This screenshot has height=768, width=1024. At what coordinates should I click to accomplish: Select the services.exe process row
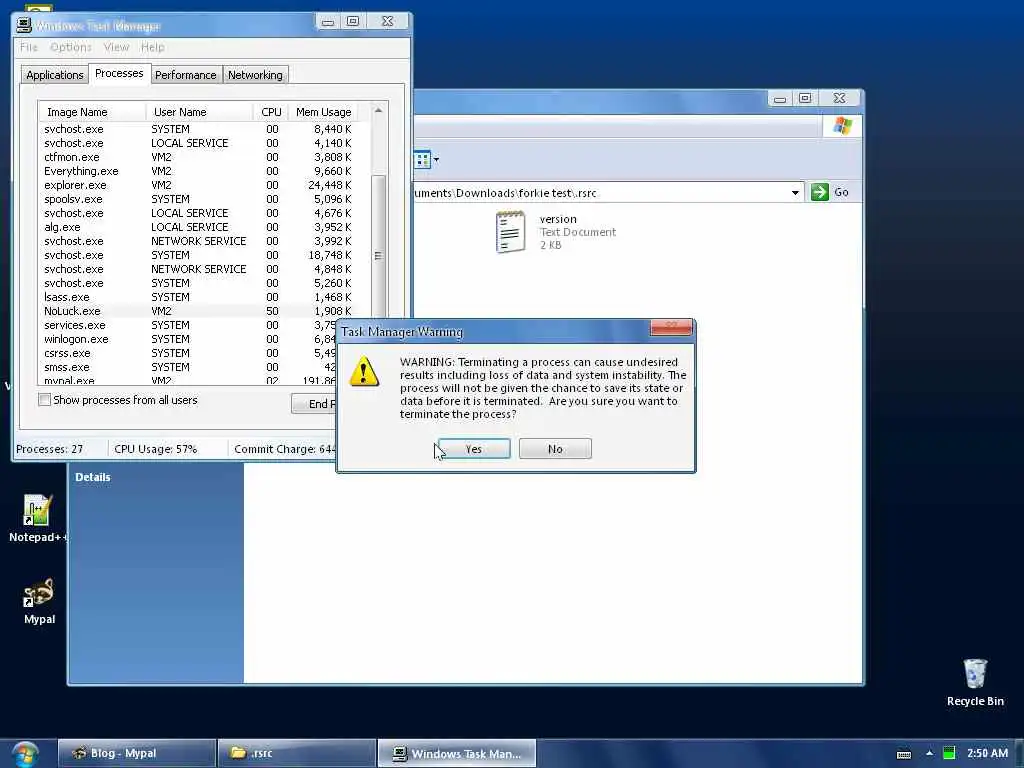tap(188, 325)
